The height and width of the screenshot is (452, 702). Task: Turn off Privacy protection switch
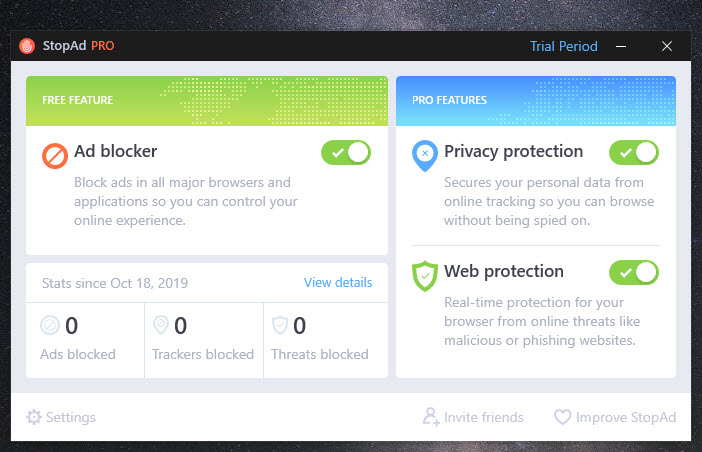click(634, 152)
